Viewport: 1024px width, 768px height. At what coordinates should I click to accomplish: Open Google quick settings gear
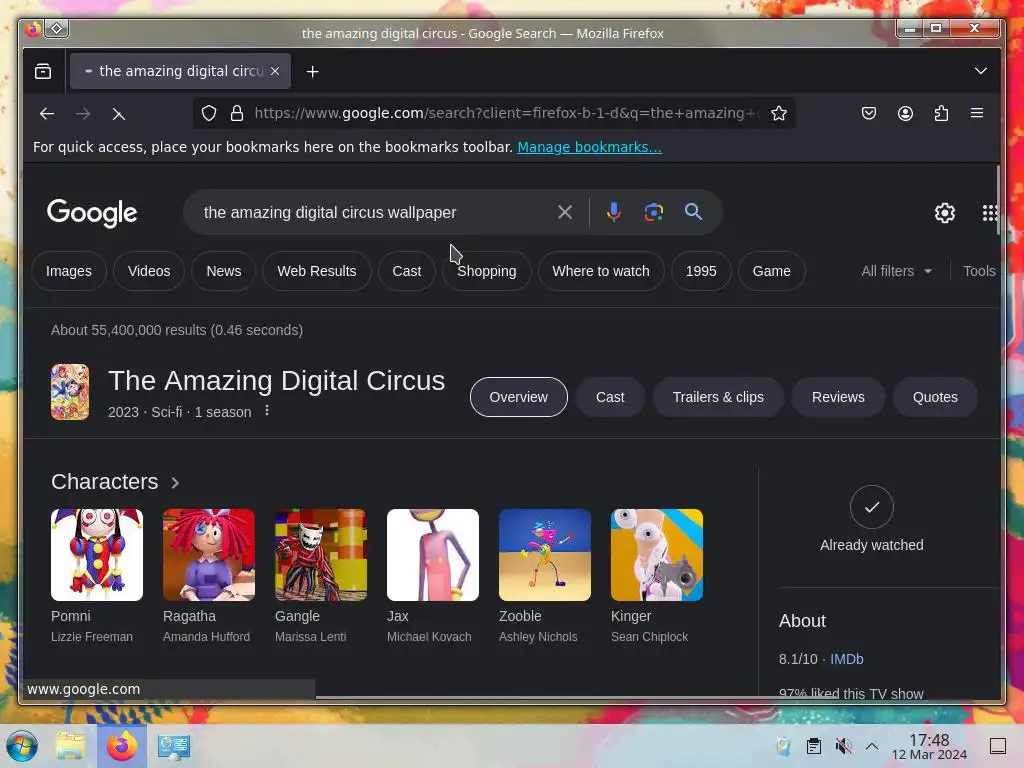(x=944, y=213)
